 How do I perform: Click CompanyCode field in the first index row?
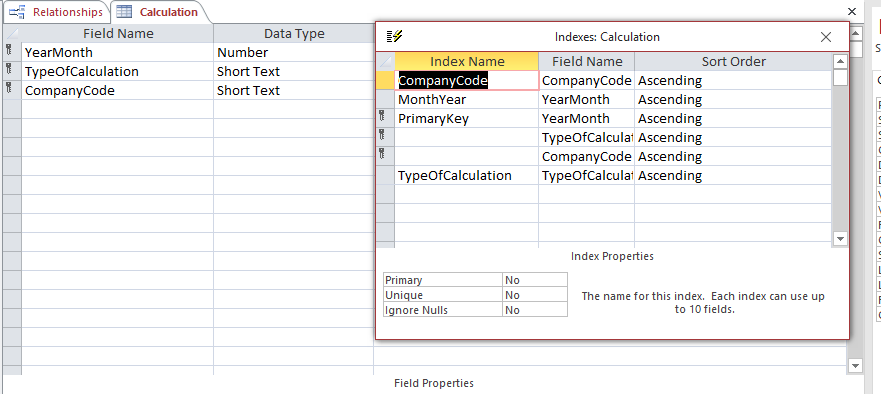pos(587,80)
